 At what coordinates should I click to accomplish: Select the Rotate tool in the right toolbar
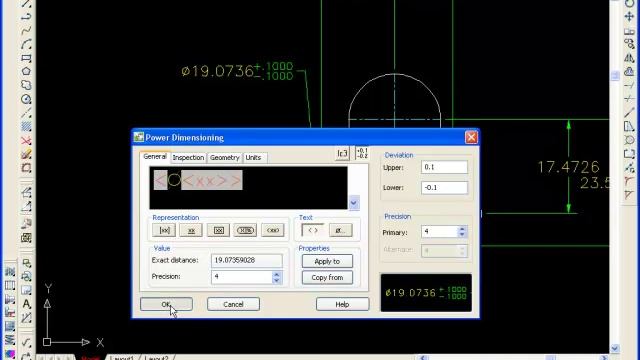pos(629,3)
